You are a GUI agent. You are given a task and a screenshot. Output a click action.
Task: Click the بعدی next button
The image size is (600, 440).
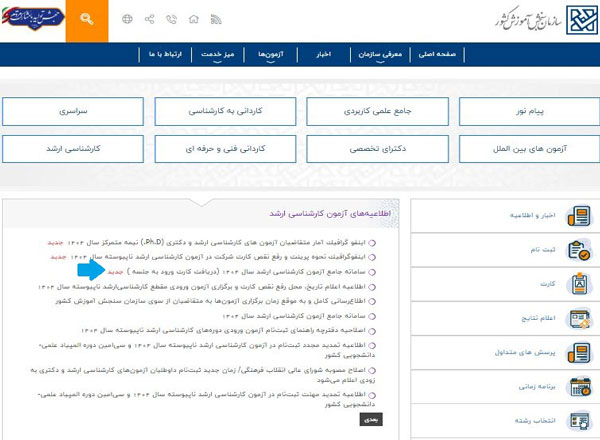[371, 419]
